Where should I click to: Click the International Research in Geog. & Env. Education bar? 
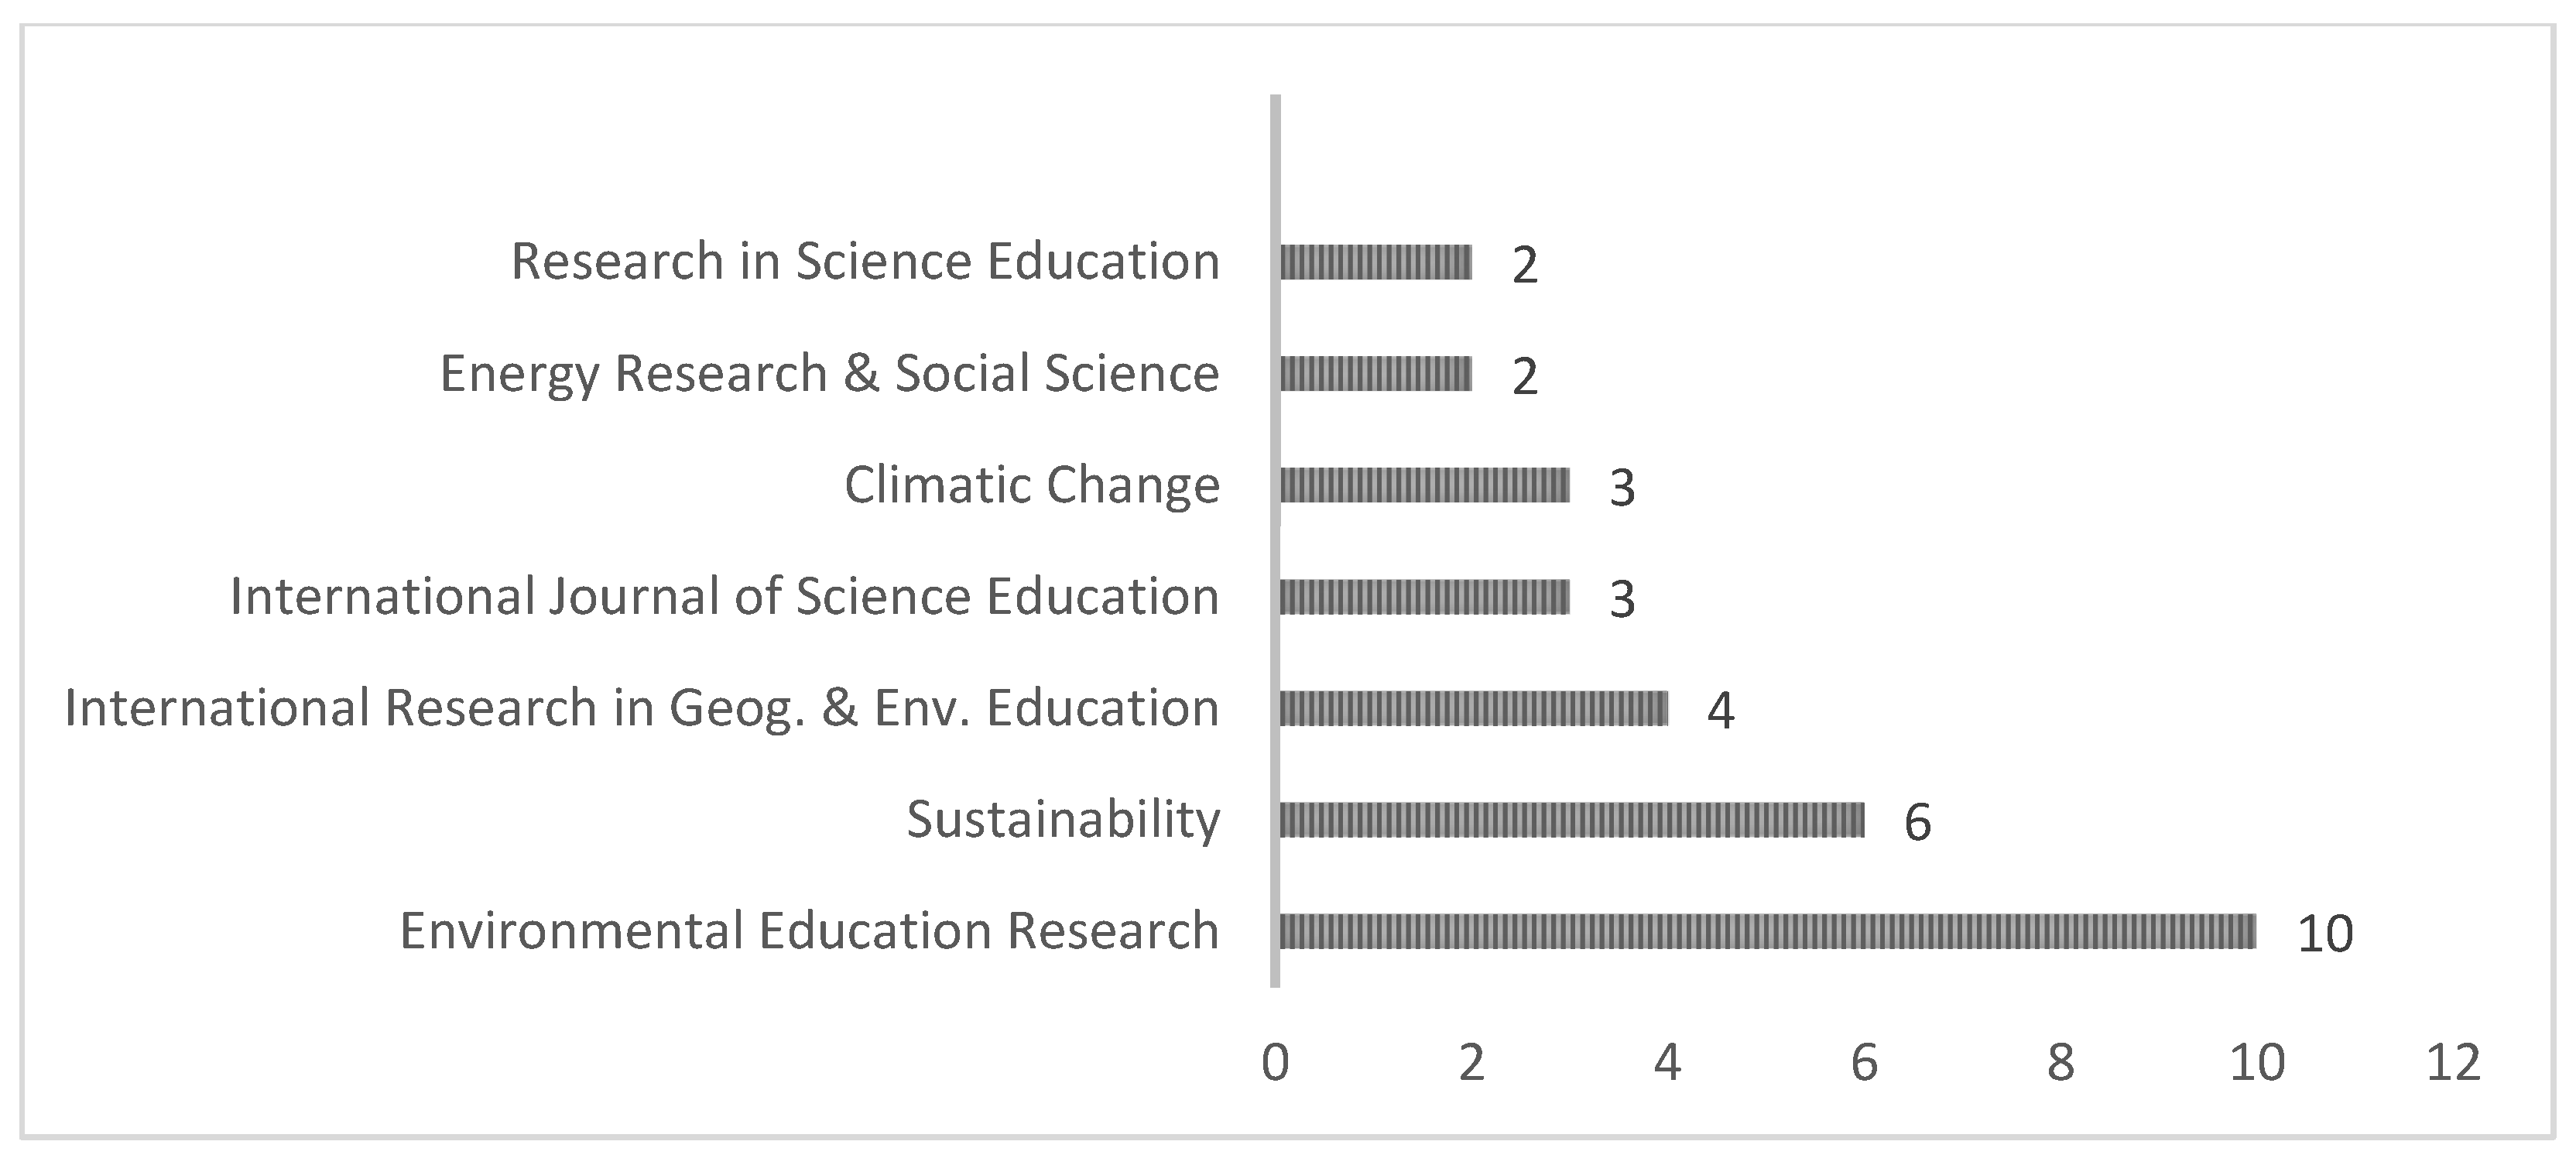(1473, 708)
